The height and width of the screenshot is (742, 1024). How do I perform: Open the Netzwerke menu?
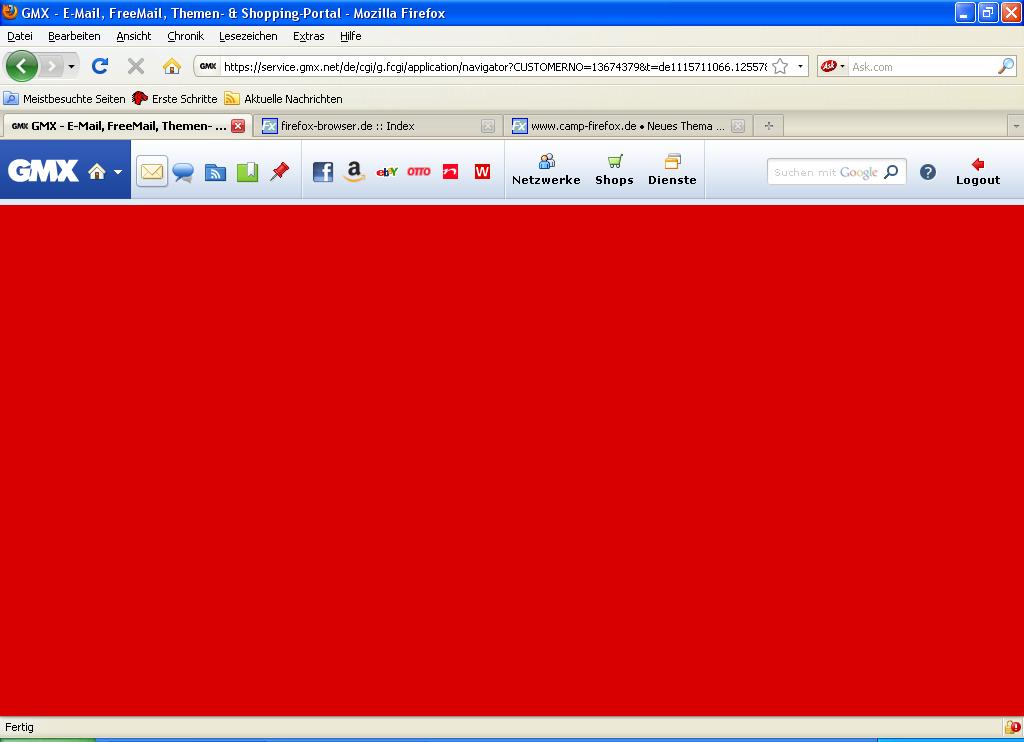(546, 170)
